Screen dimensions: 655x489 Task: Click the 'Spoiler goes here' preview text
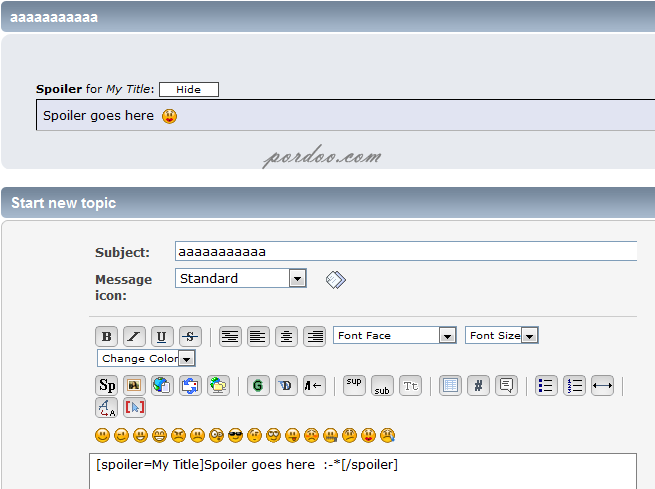pos(99,116)
